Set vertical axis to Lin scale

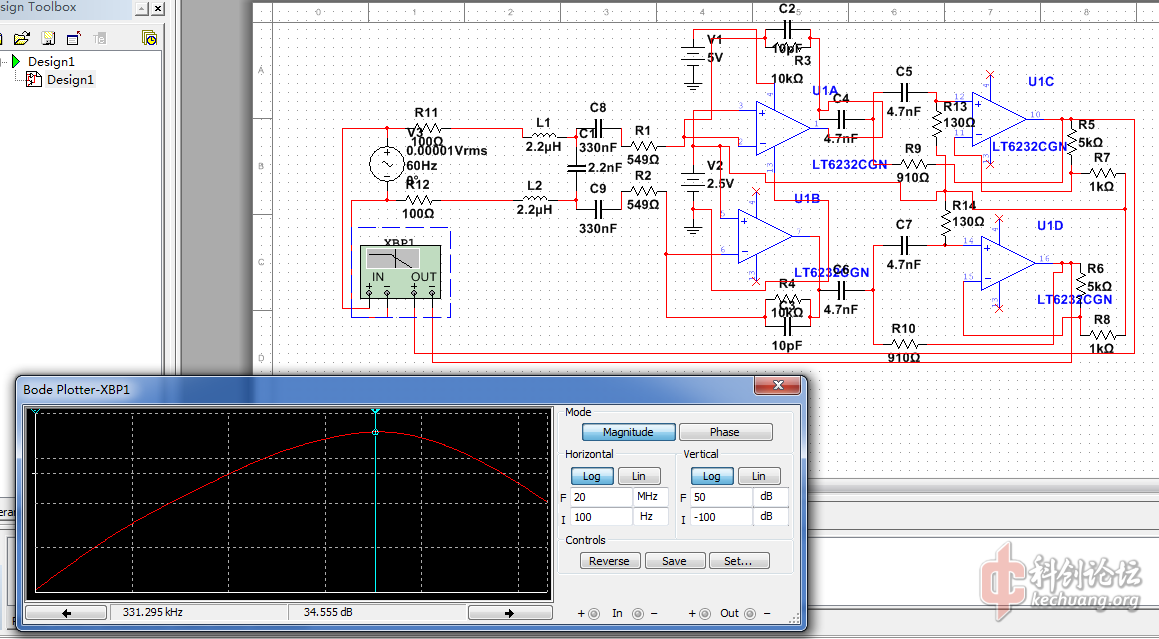pos(758,476)
